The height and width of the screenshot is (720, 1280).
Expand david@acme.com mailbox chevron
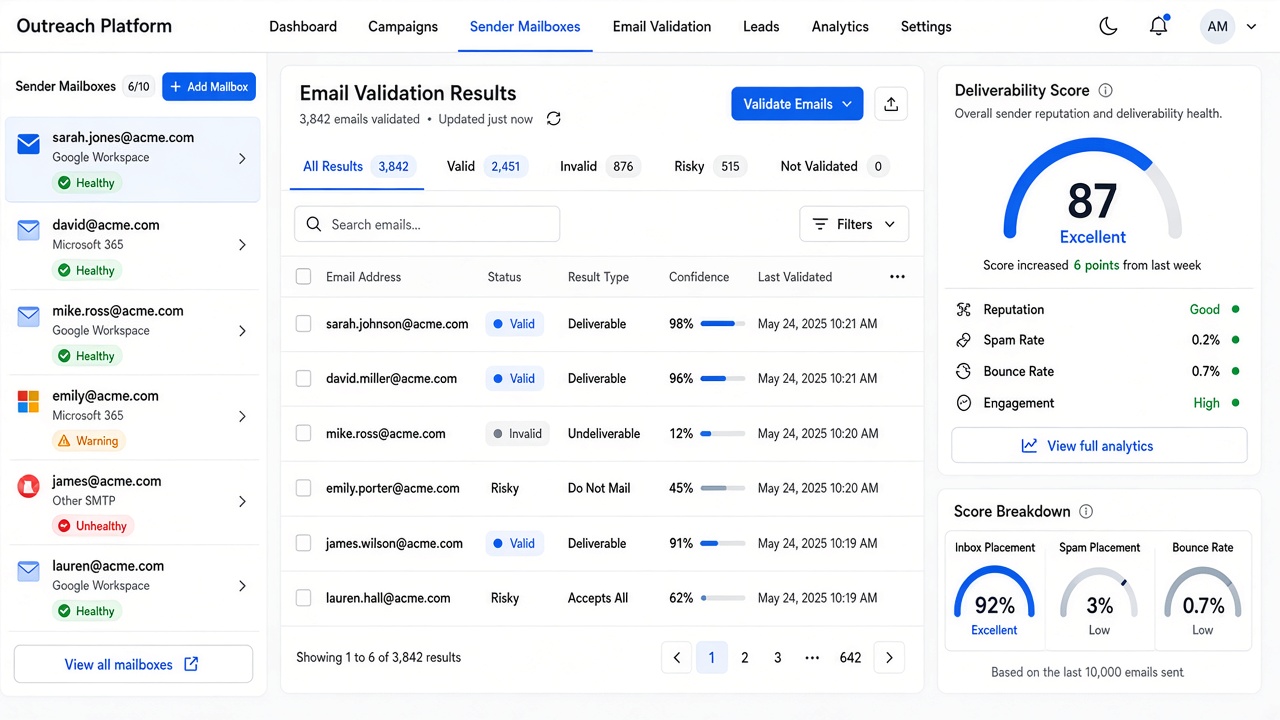(x=242, y=245)
